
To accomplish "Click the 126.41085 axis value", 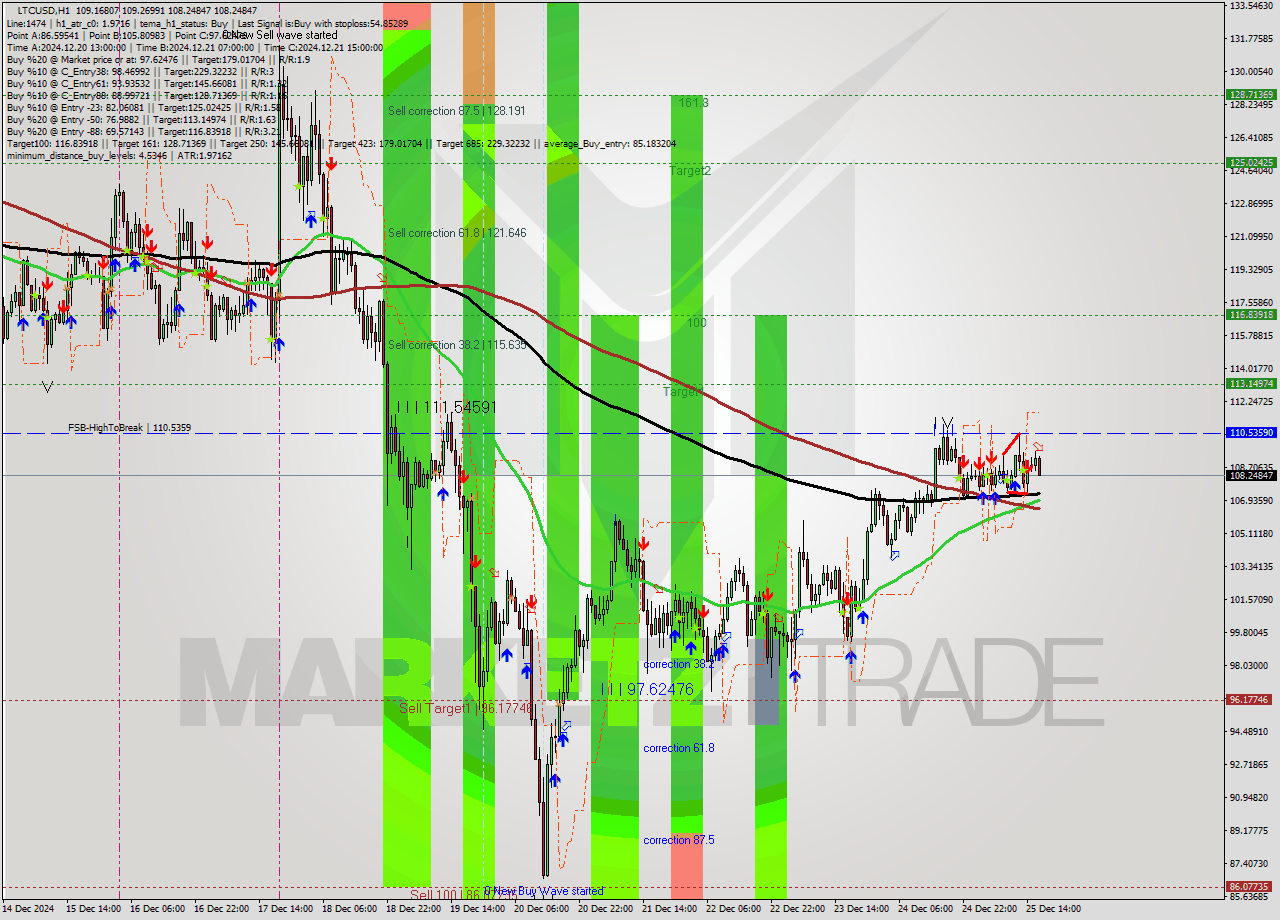I will click(1251, 137).
